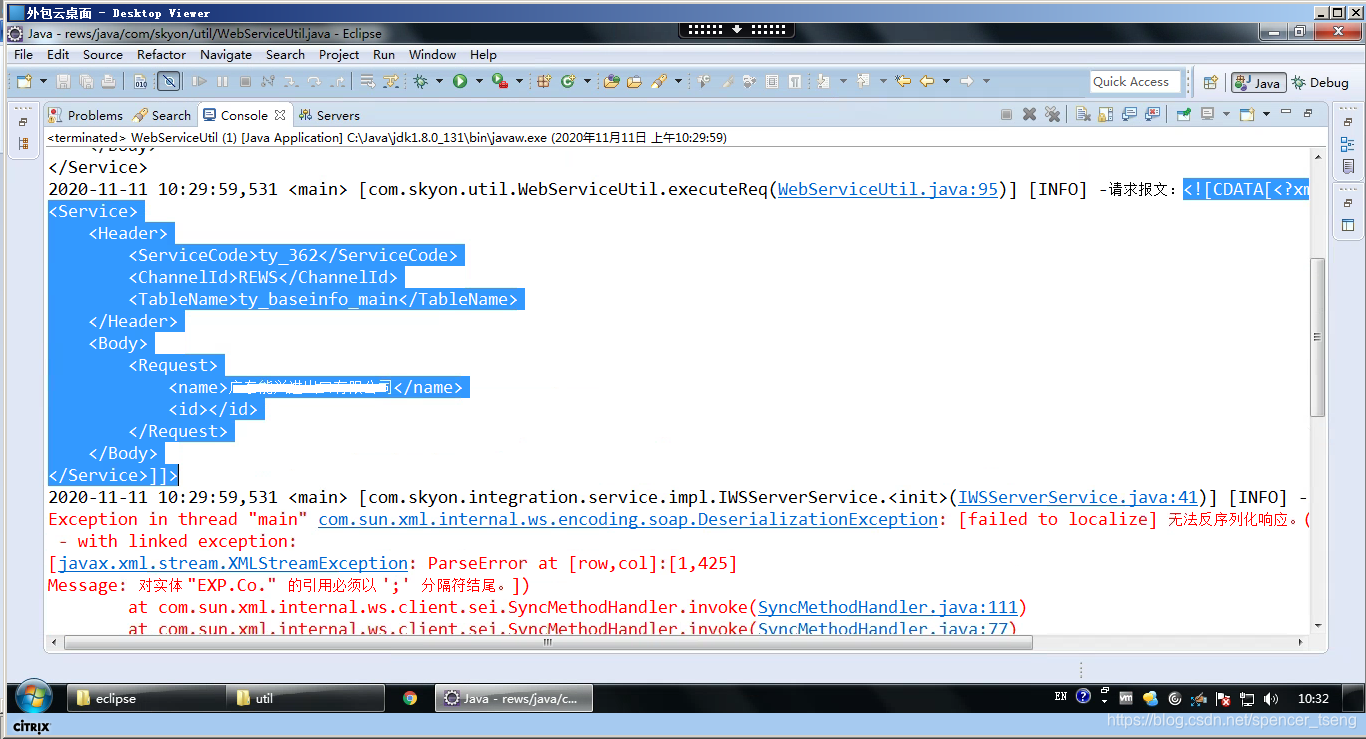Enable Scroll Lock in the console
Screen dimensions: 1366x739
(1107, 113)
